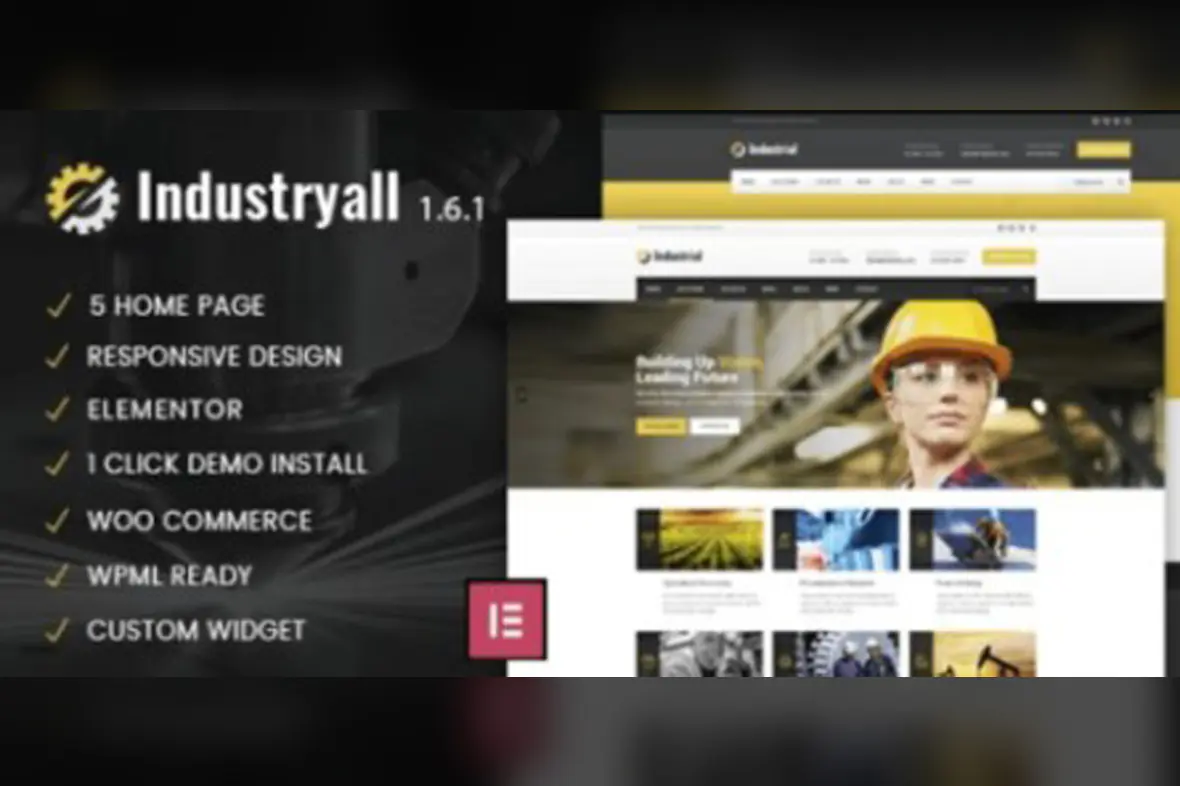Click the checkmark beside 5 HOME PAGE
The height and width of the screenshot is (786, 1180).
(x=59, y=306)
